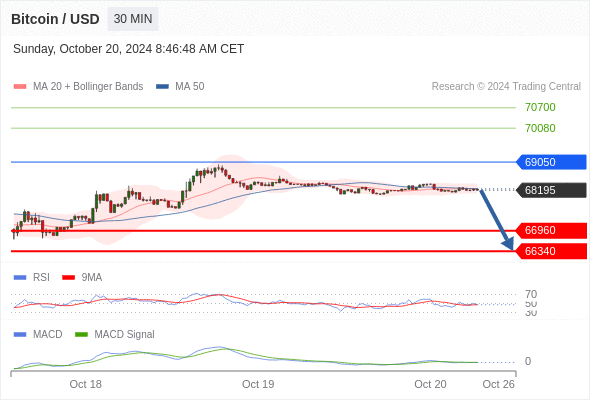Screen dimensions: 590x400
Task: Click the MACD Signal green legend marker
Action: point(81,334)
